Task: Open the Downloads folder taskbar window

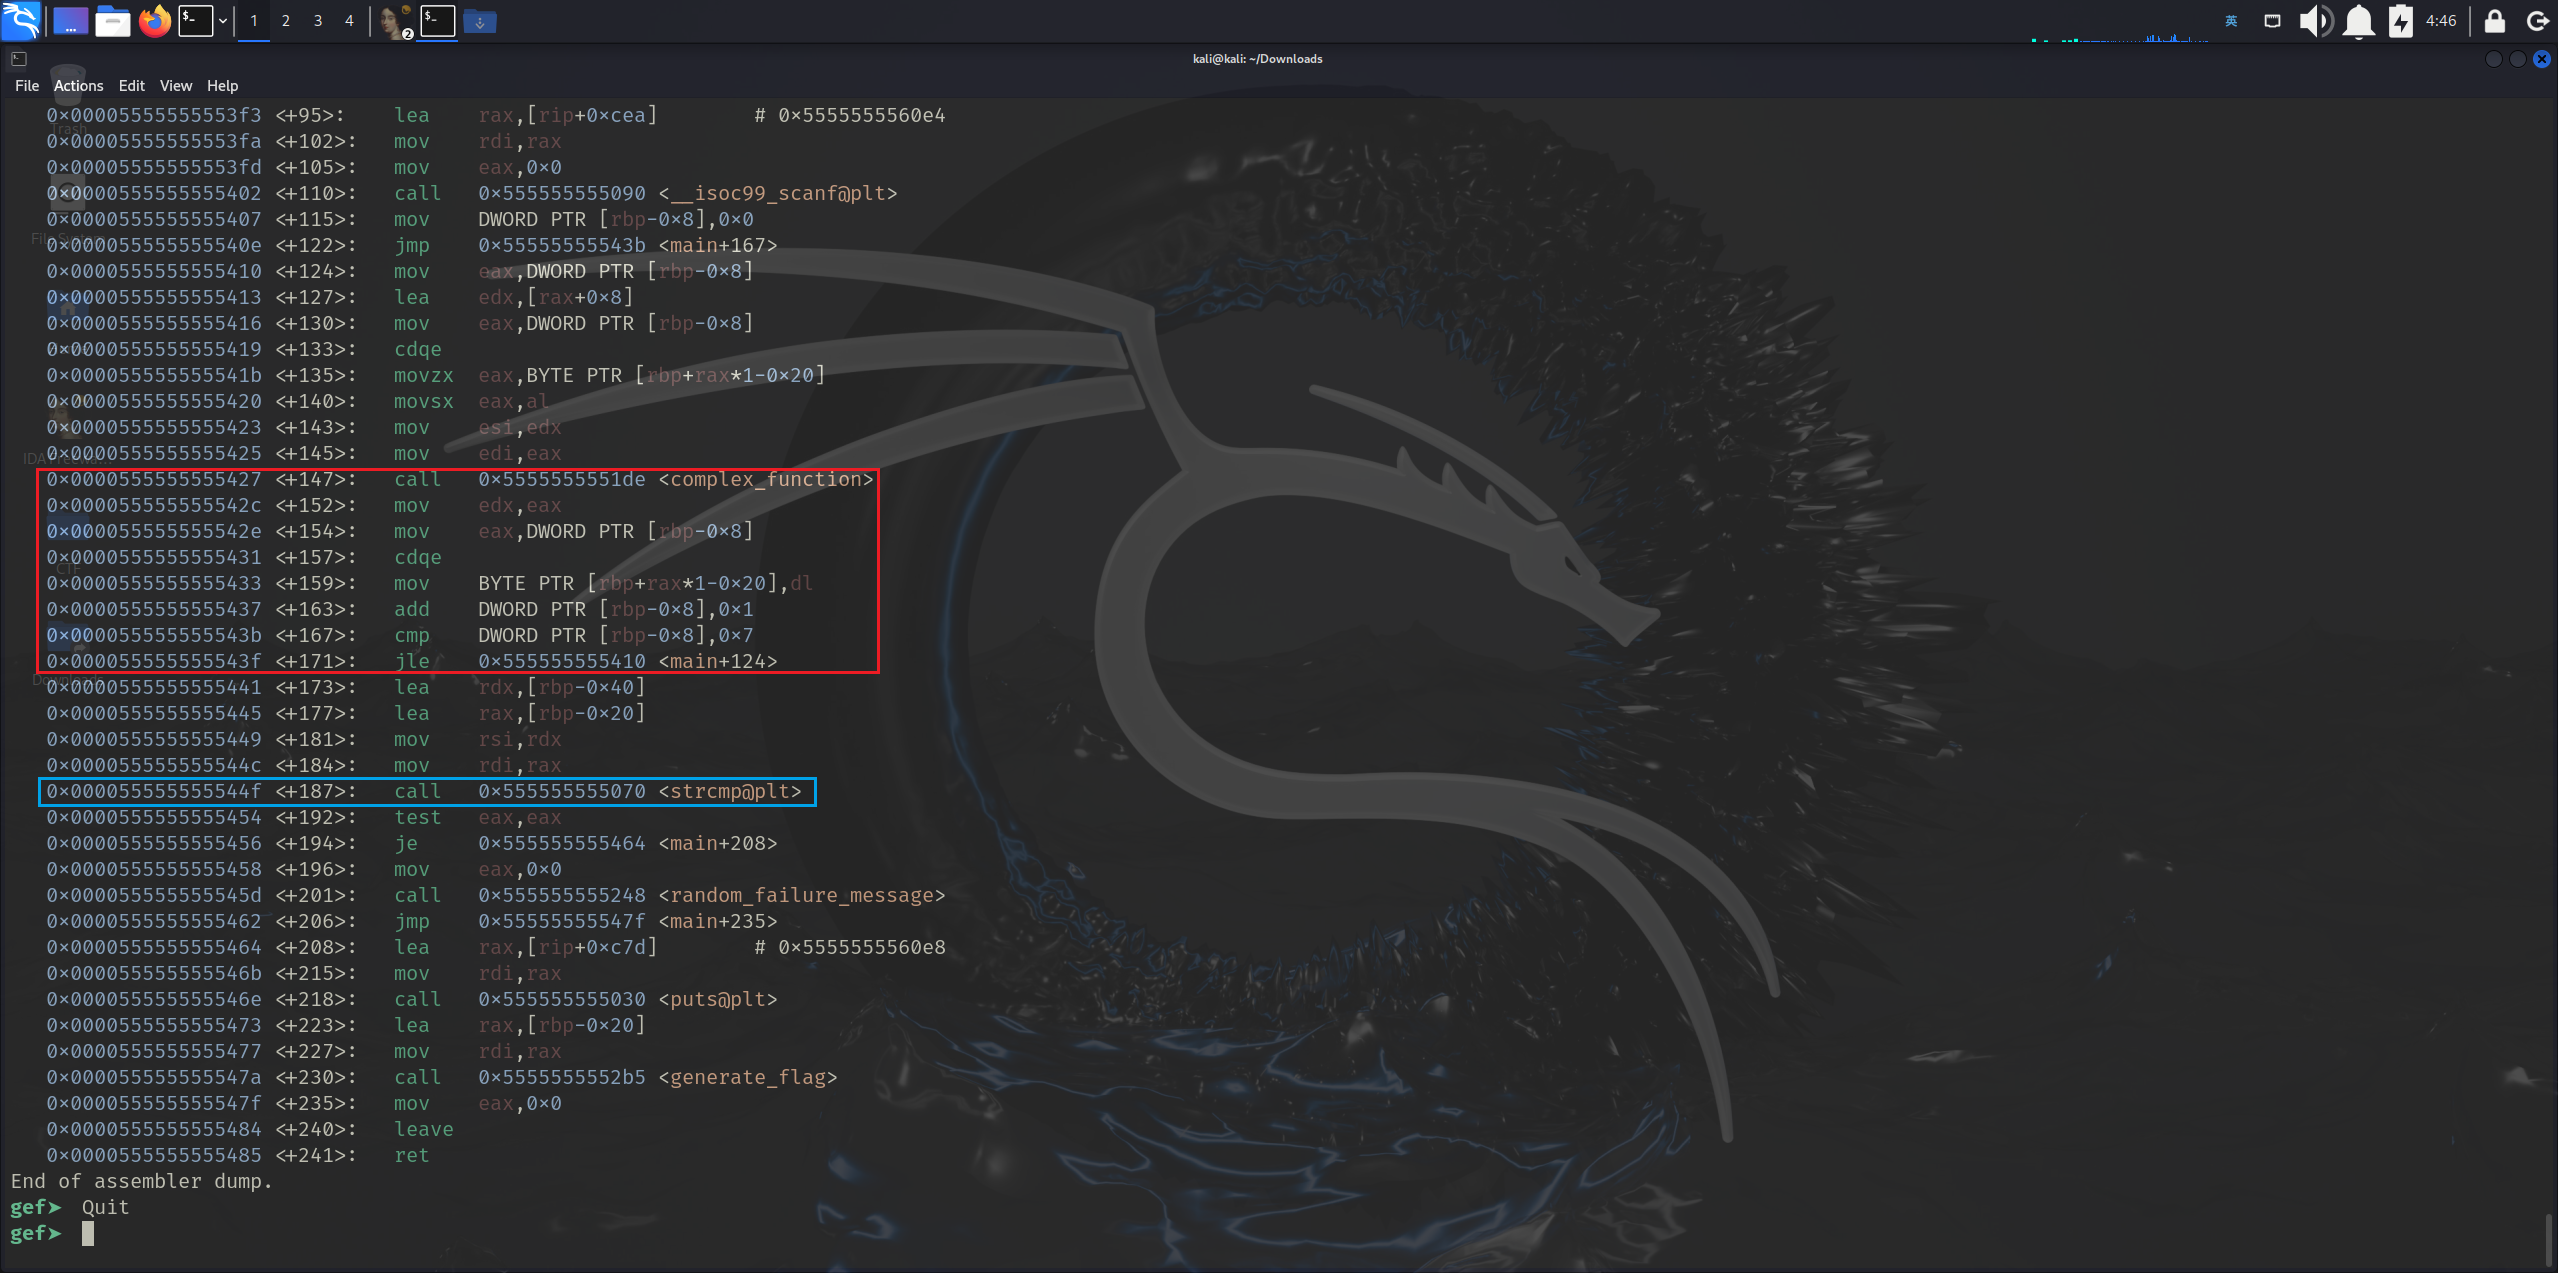Action: click(479, 21)
